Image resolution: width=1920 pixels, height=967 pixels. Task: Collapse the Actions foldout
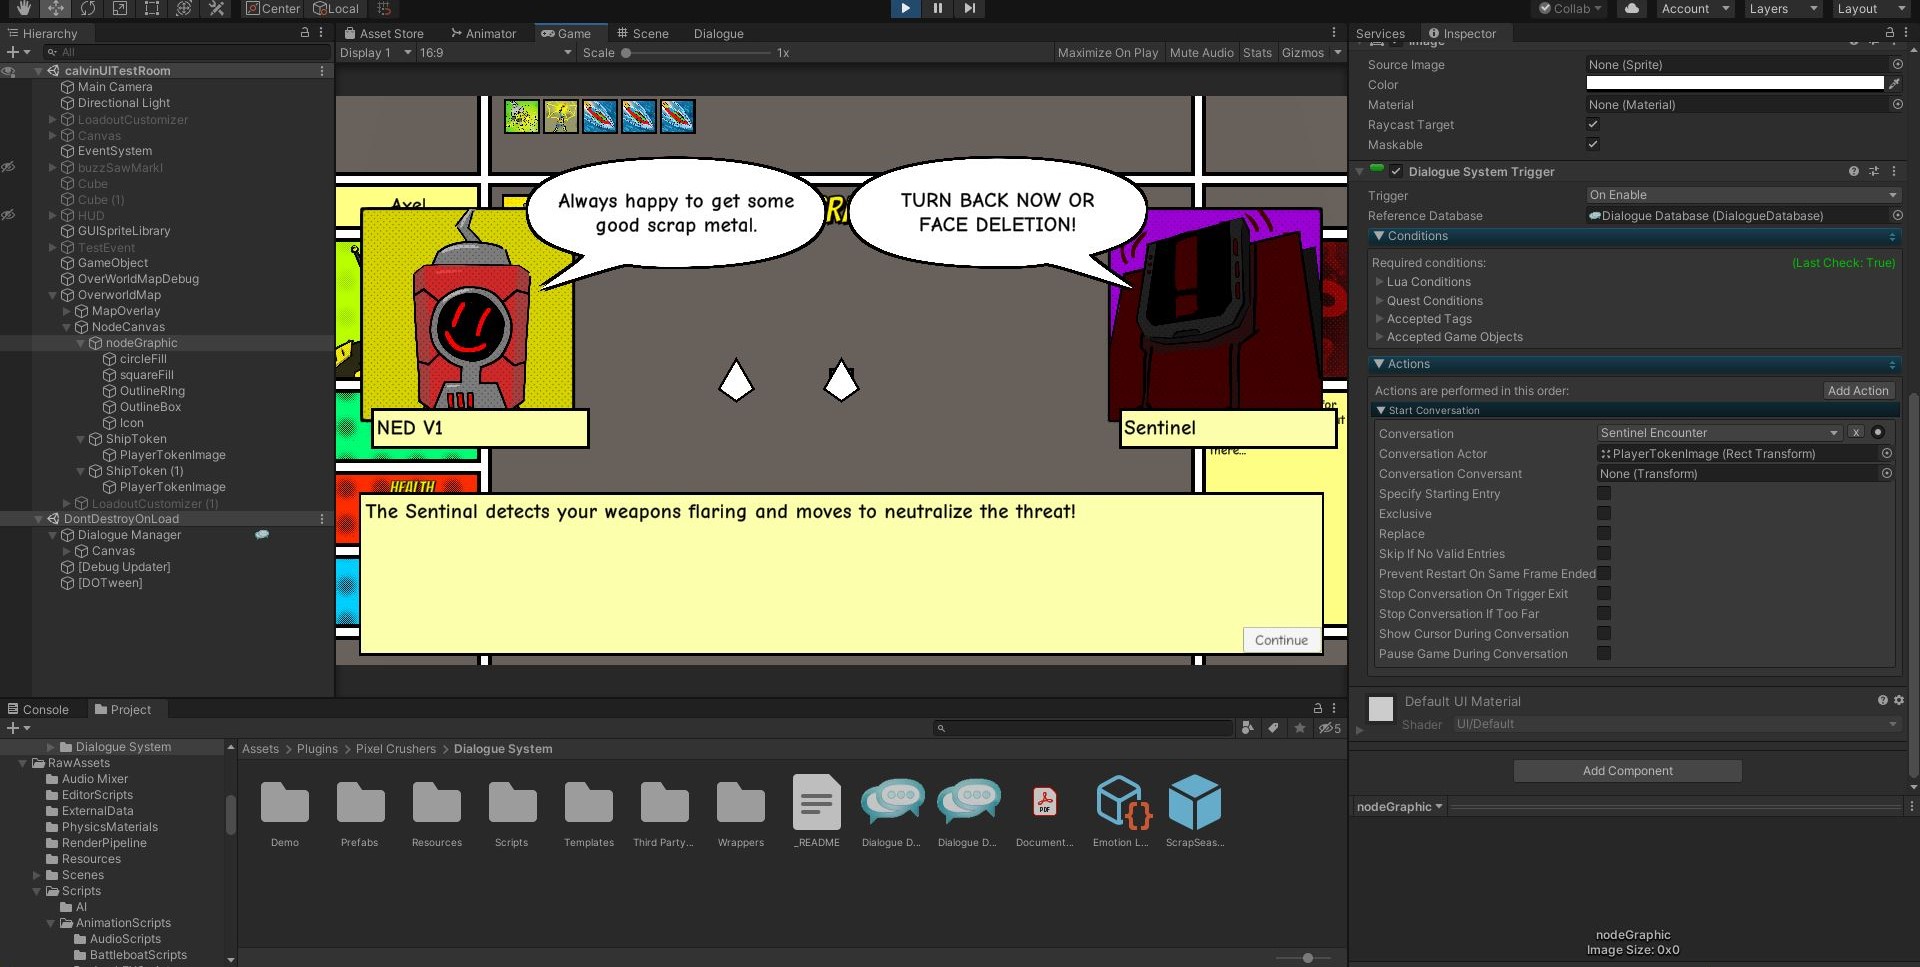1379,364
